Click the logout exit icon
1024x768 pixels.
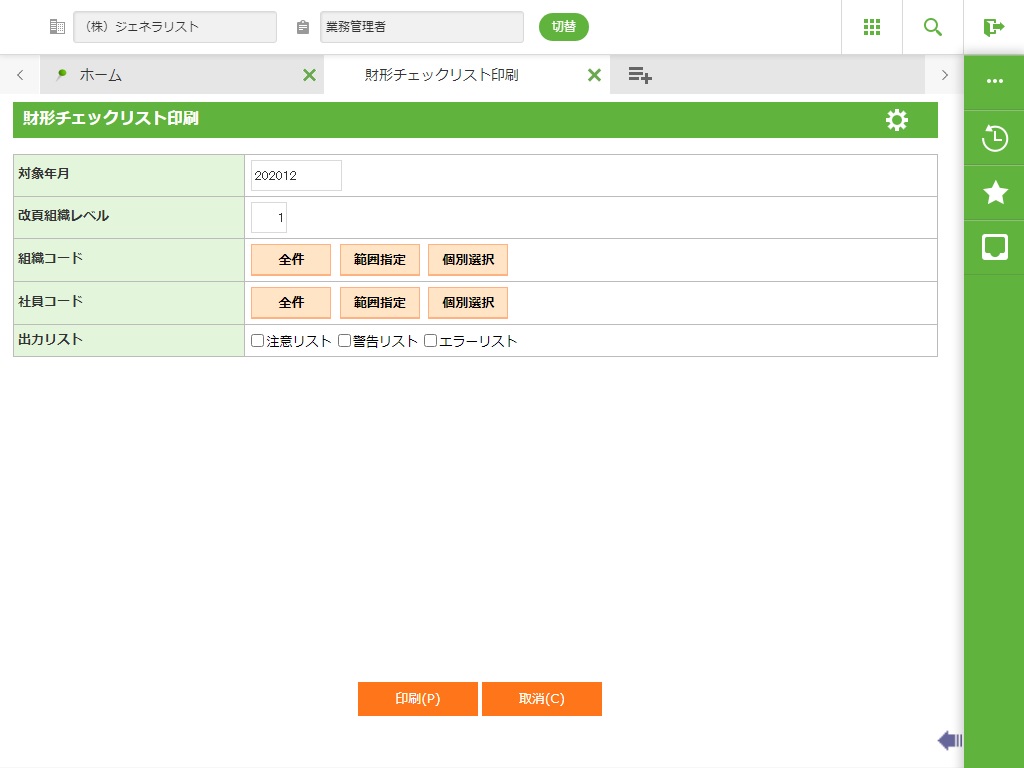[x=993, y=27]
